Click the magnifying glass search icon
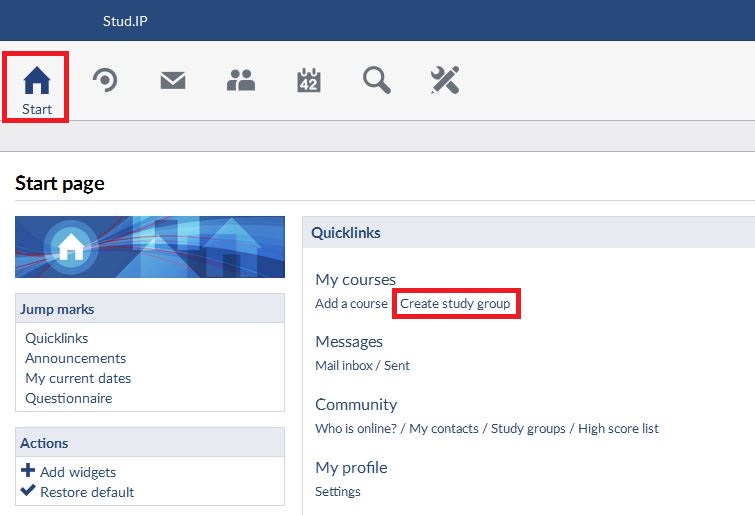Screen dimensions: 755x515 click(x=377, y=81)
